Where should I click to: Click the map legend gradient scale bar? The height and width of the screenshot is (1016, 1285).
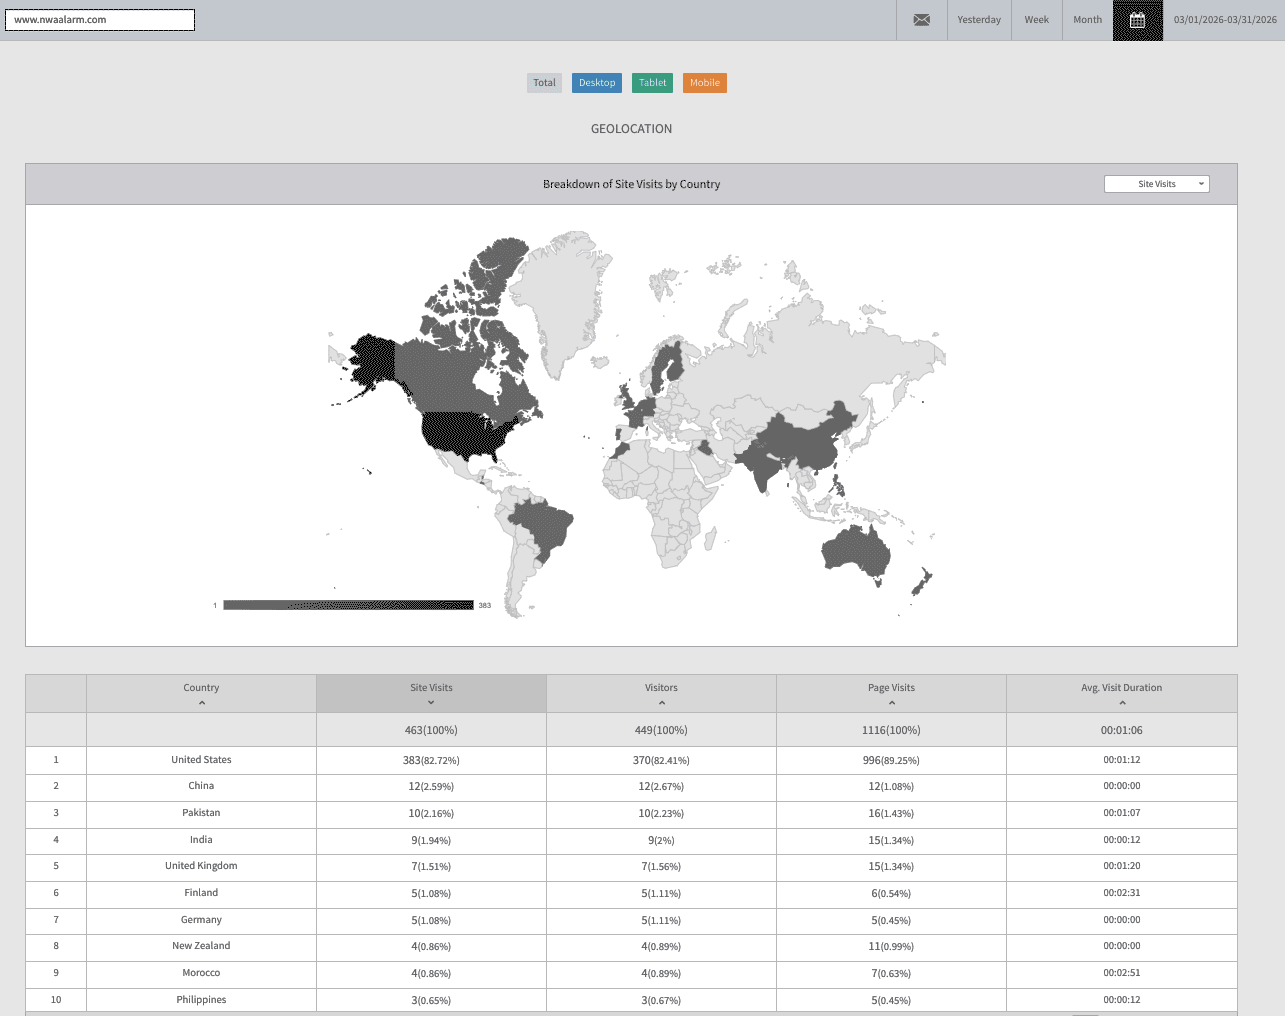tap(348, 605)
